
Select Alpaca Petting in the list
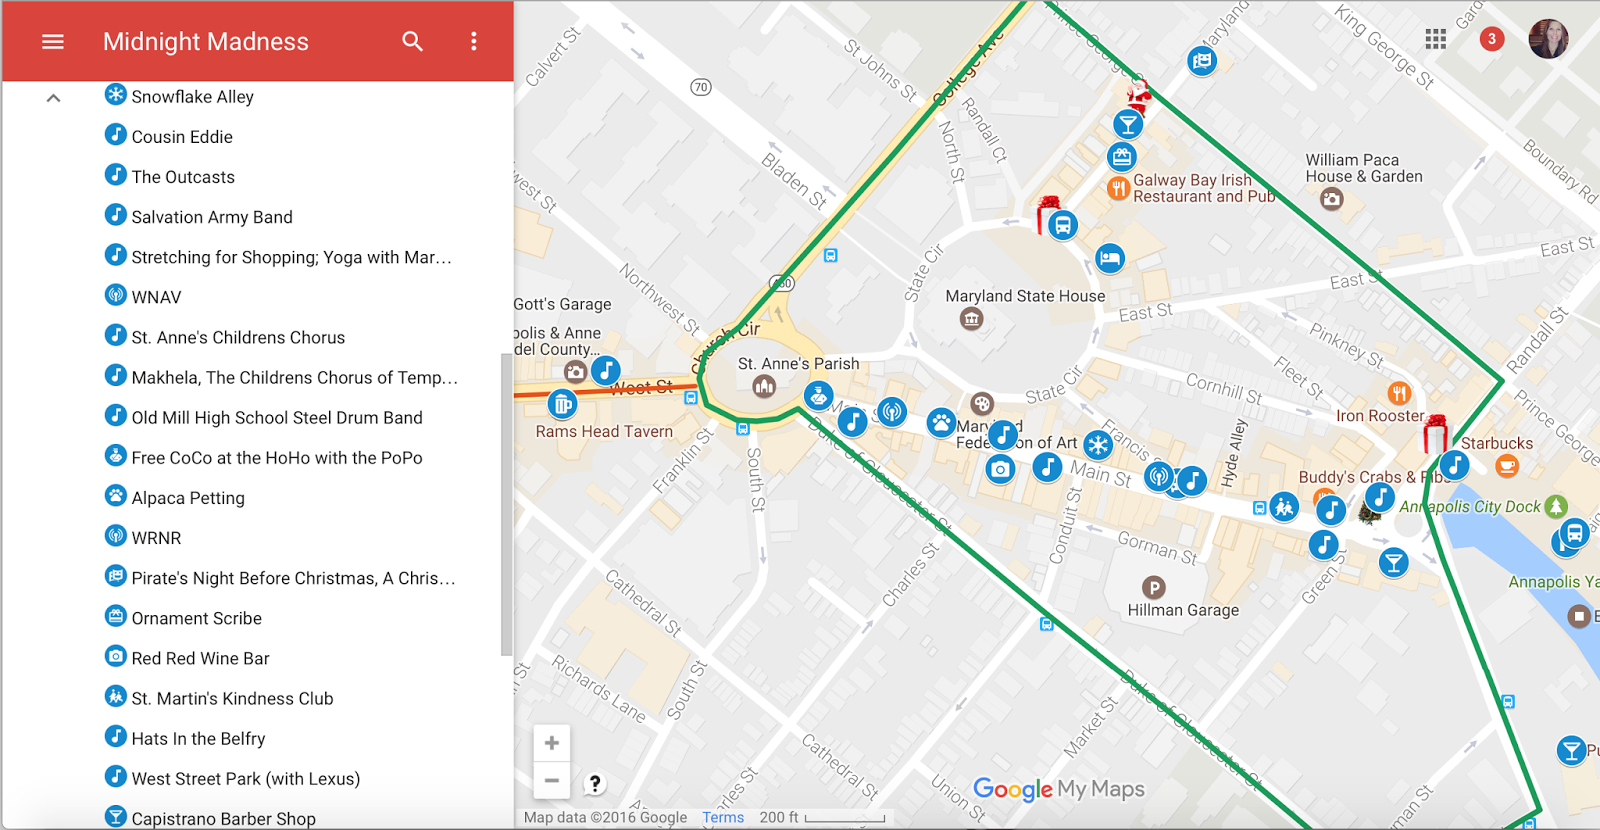[x=175, y=497]
